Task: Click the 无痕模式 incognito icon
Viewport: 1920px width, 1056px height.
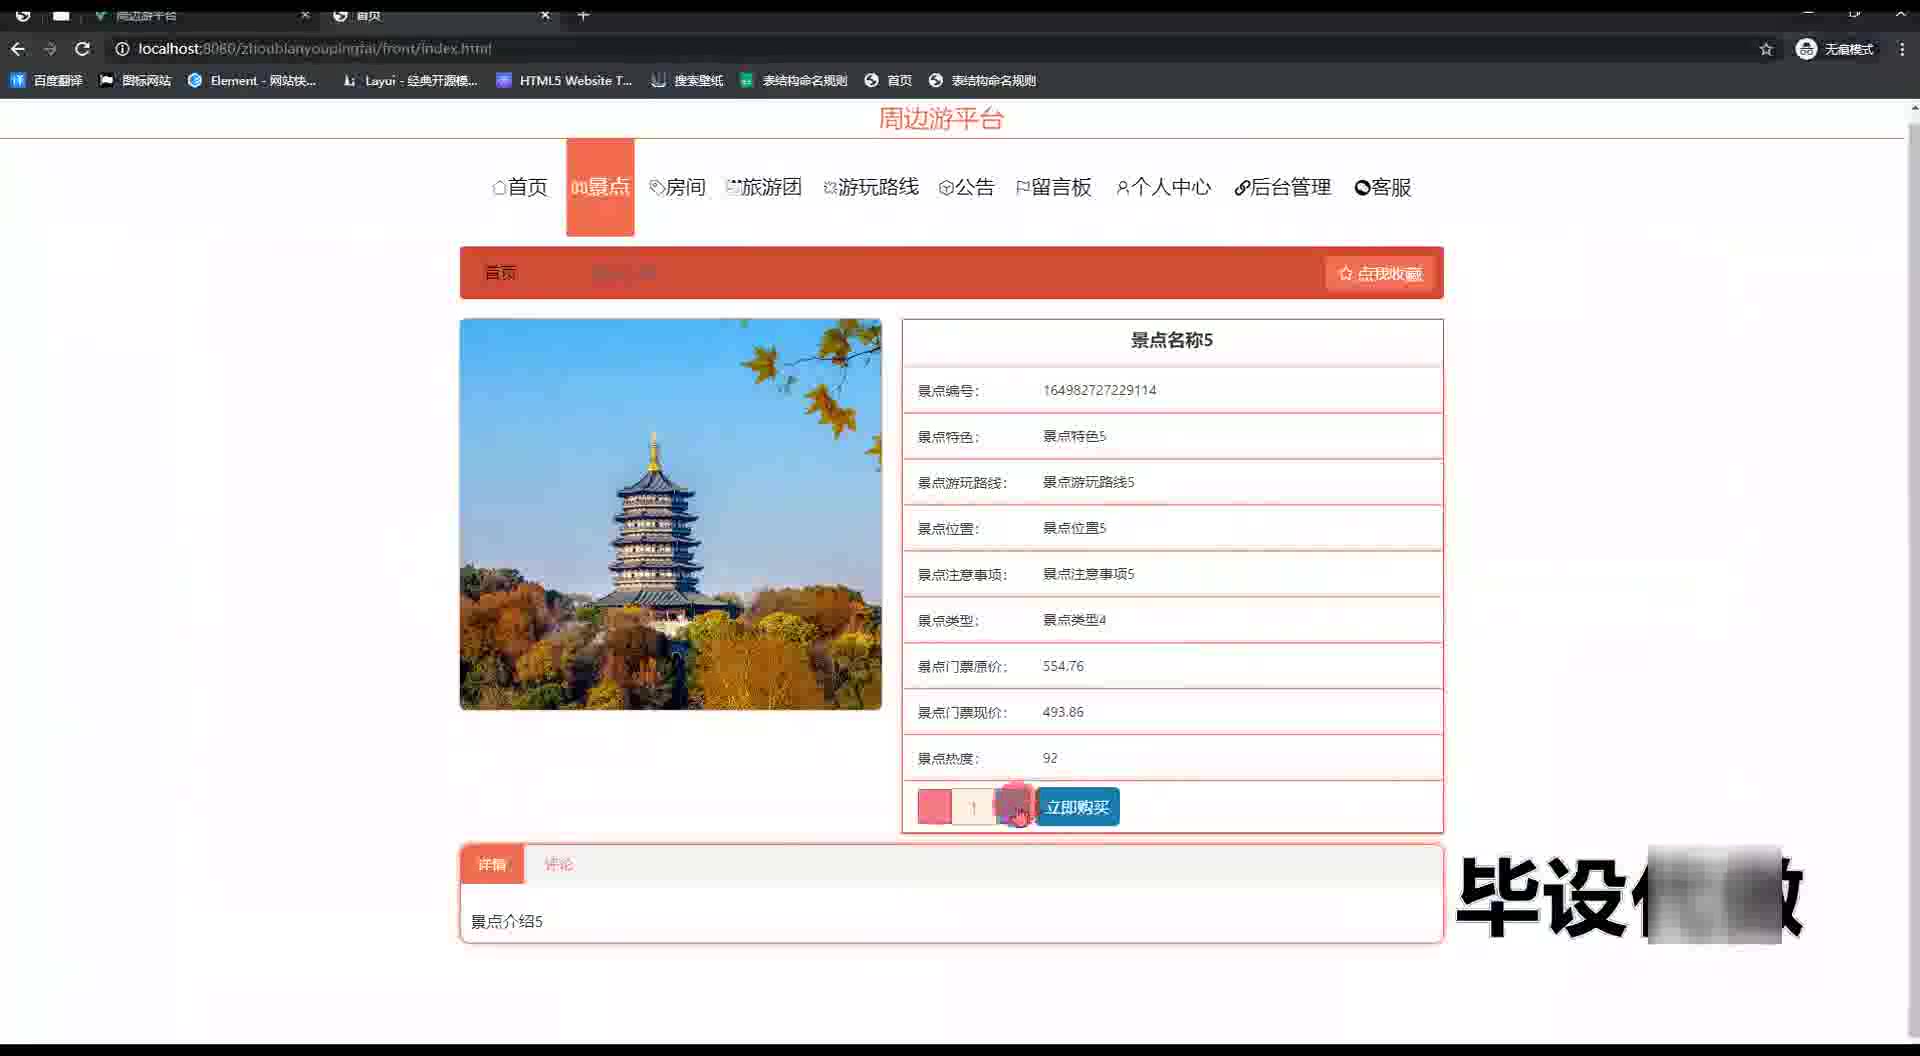Action: [1806, 49]
